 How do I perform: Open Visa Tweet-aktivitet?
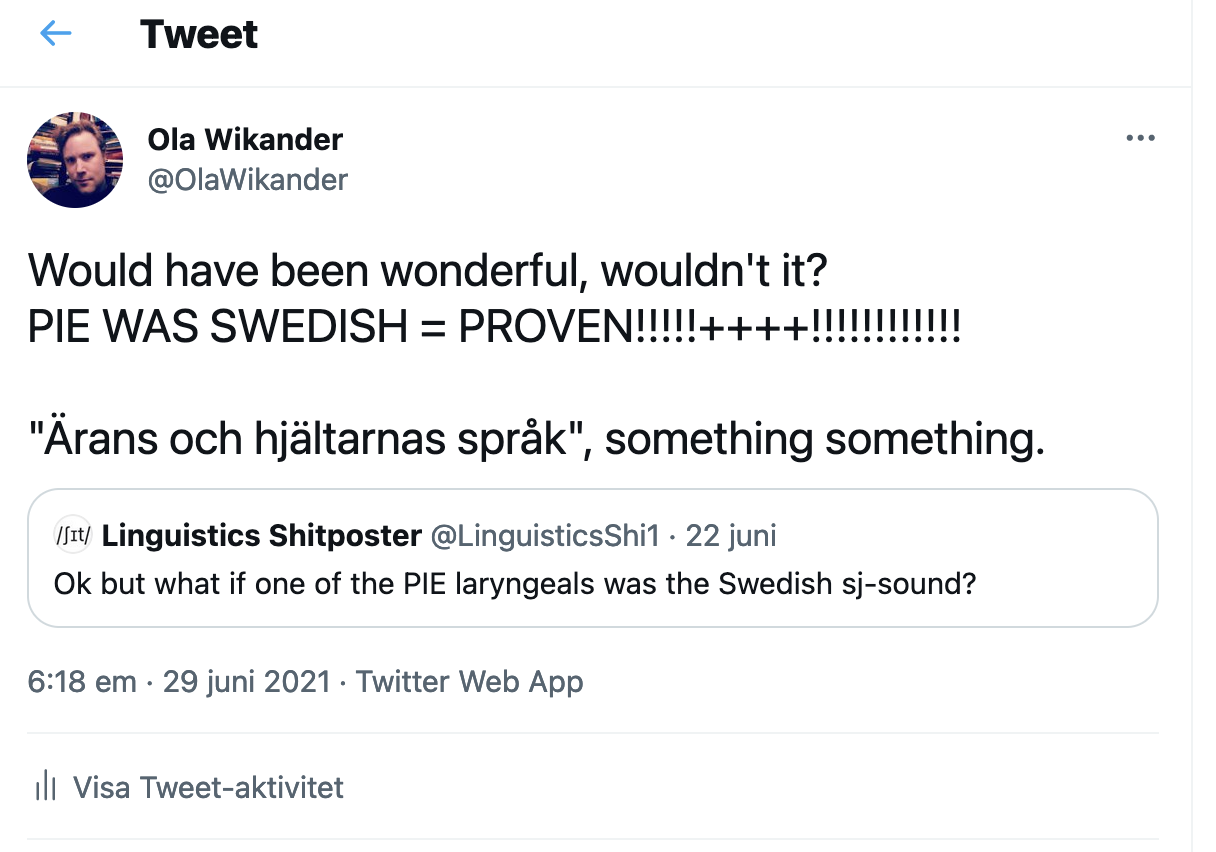[208, 787]
